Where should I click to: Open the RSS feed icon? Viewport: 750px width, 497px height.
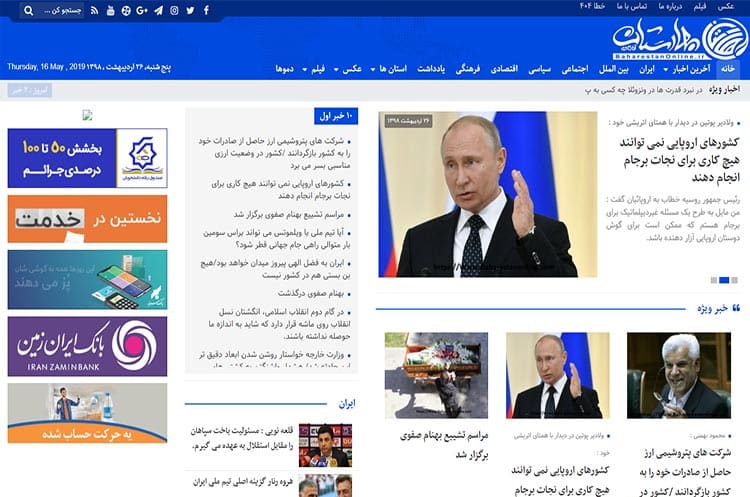click(95, 11)
